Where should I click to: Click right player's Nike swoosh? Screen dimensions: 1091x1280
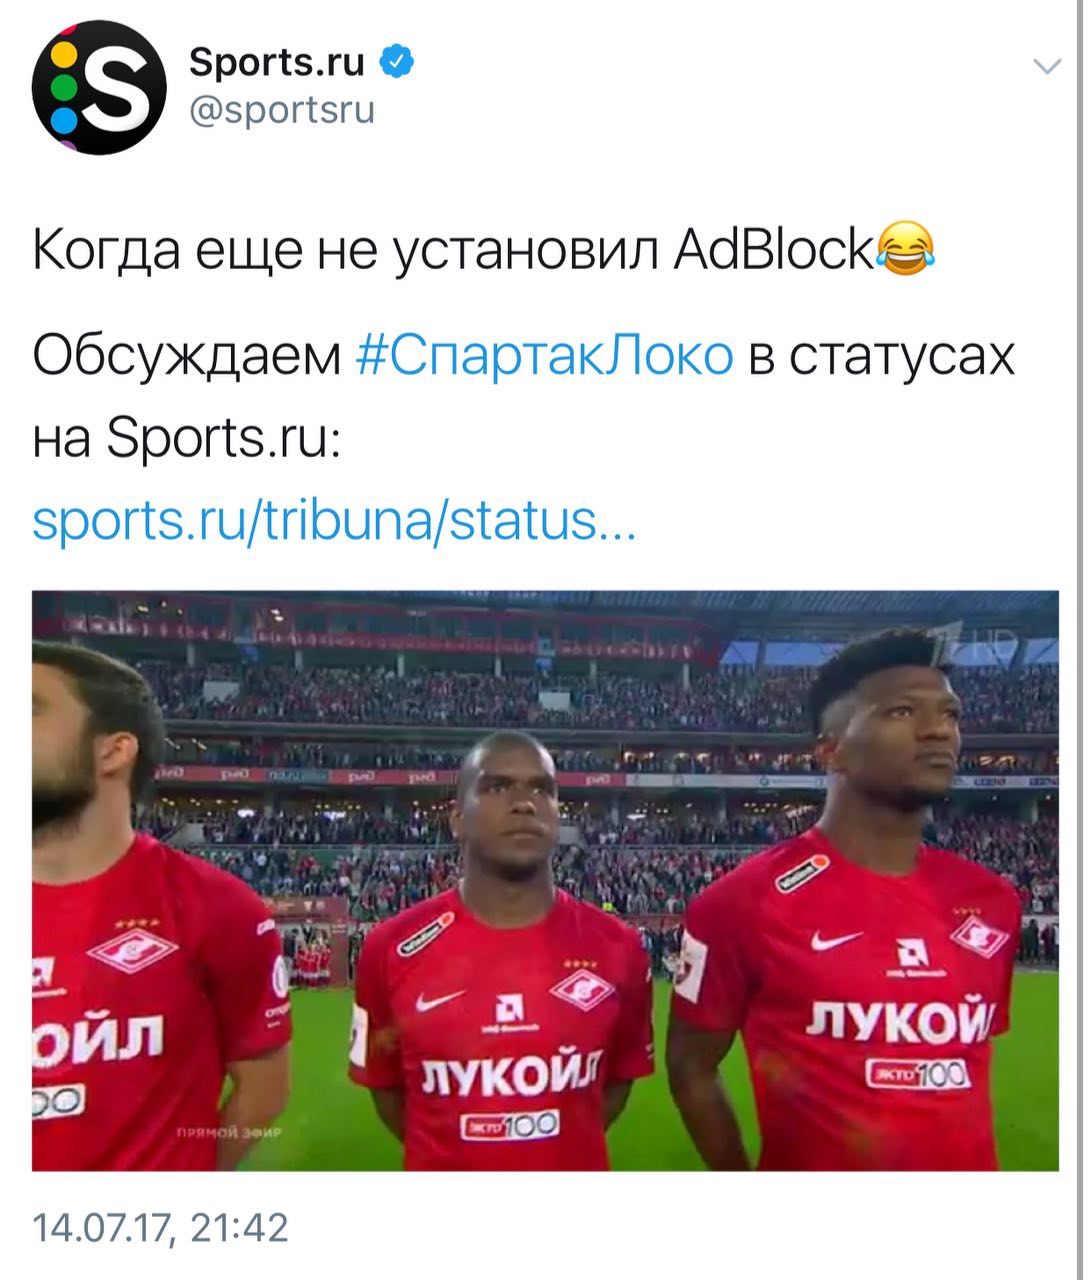pyautogui.click(x=836, y=940)
